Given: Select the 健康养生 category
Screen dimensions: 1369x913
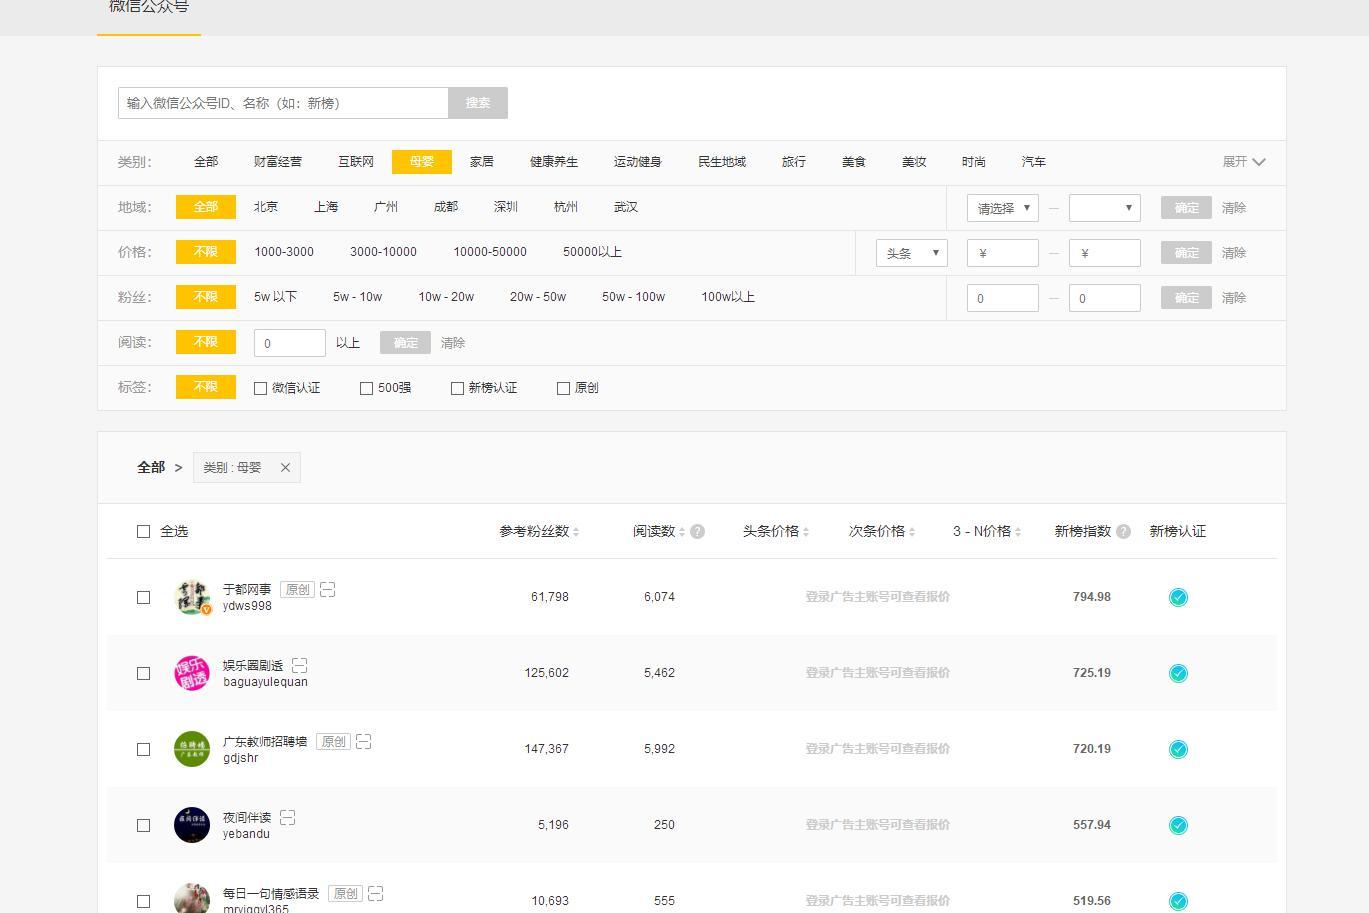Looking at the screenshot, I should point(554,162).
